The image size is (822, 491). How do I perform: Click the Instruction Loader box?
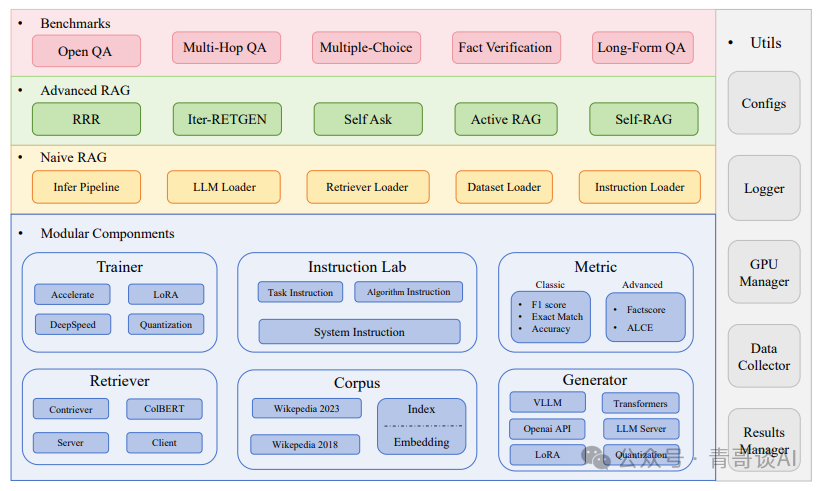[x=640, y=187]
